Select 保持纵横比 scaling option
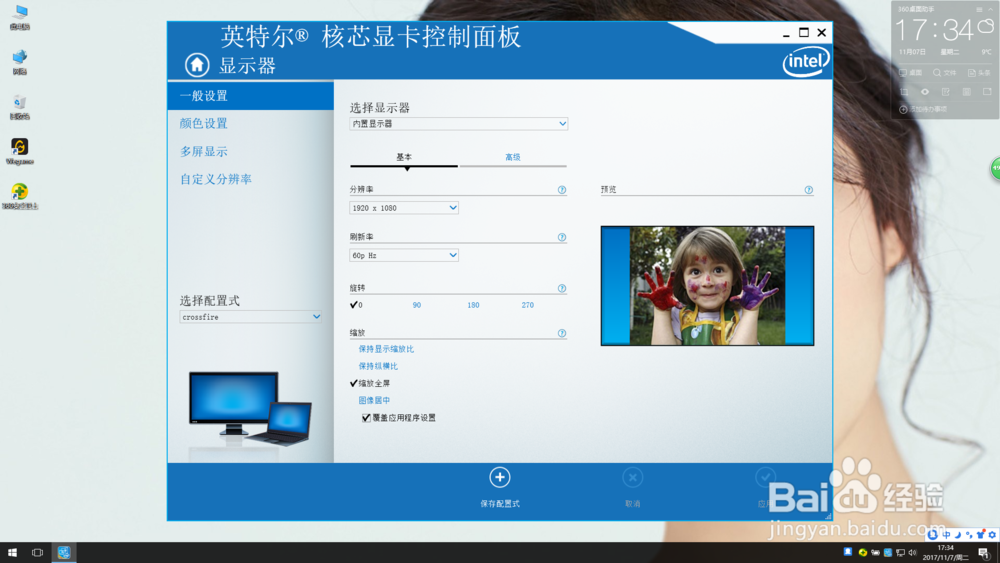 coord(378,366)
